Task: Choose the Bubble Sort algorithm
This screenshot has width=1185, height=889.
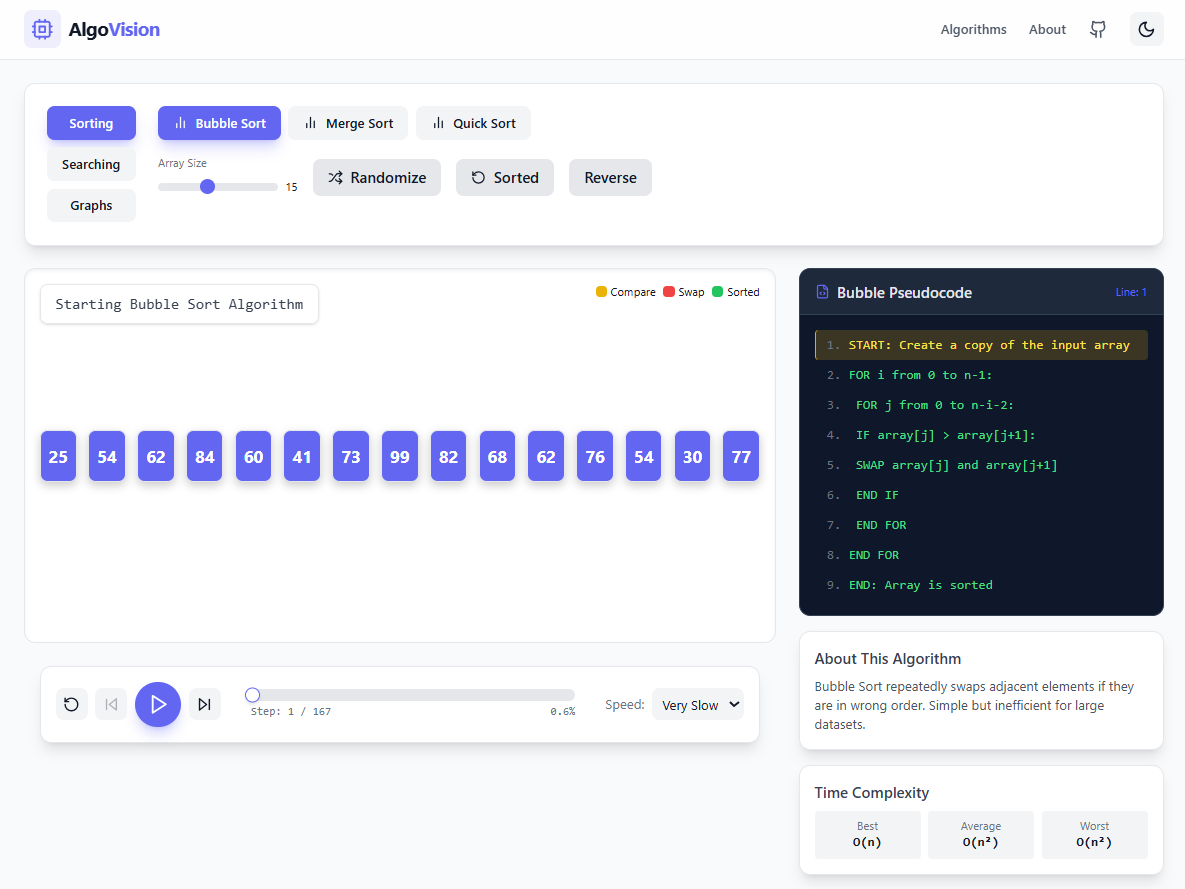Action: pos(219,123)
